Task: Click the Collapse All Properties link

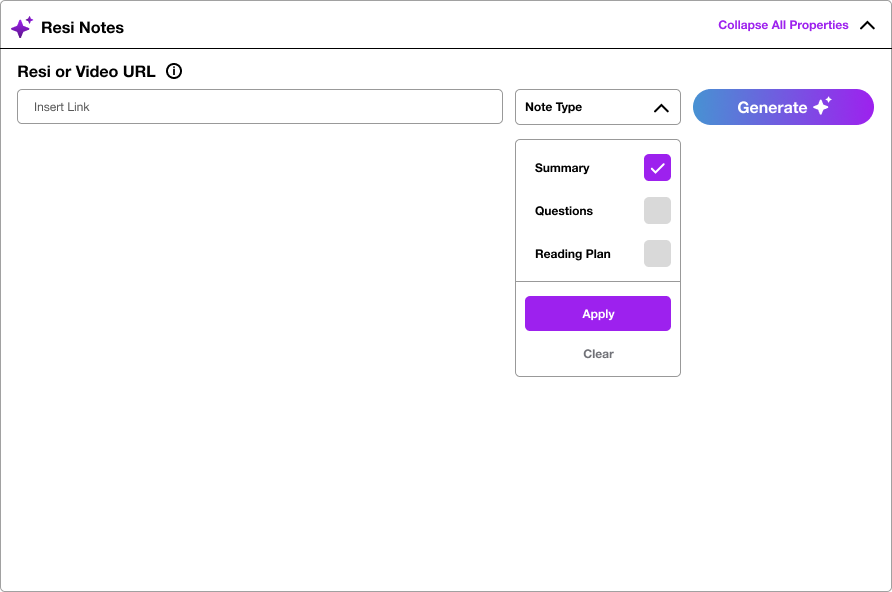Action: tap(783, 25)
